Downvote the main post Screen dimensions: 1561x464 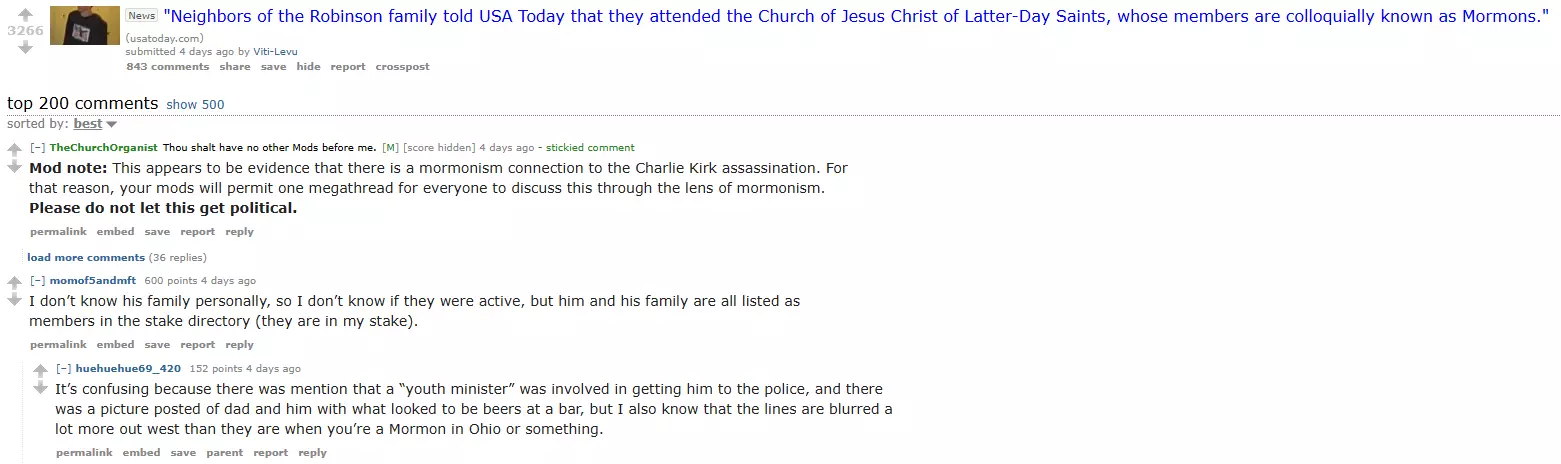click(x=25, y=47)
